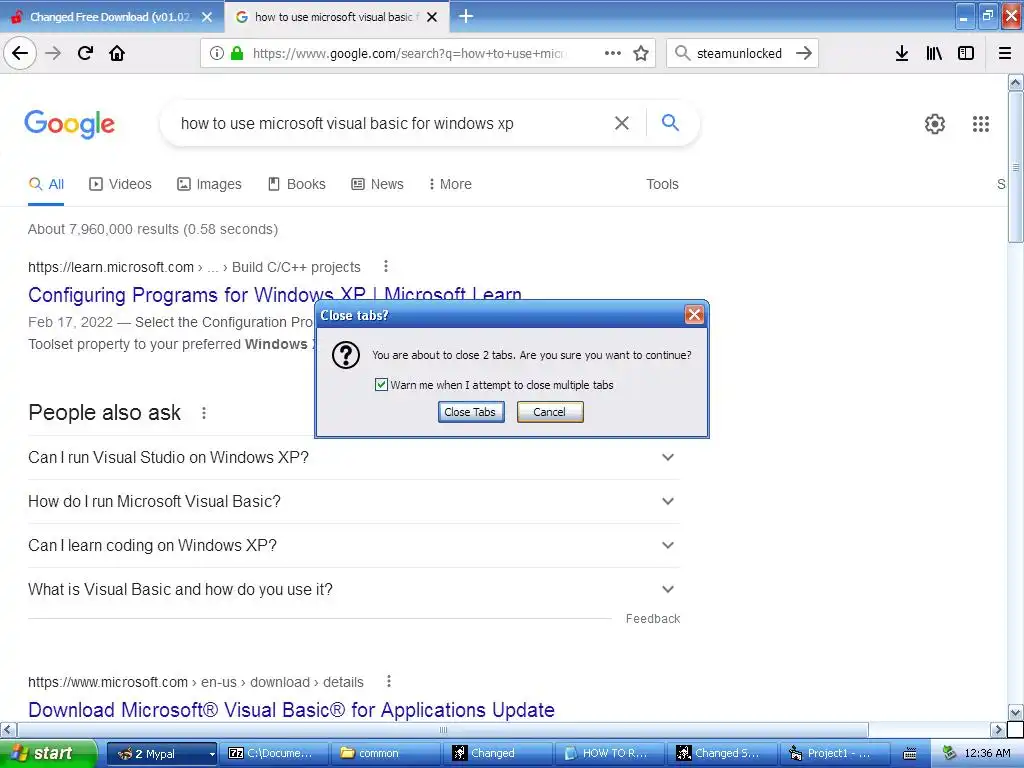Image resolution: width=1024 pixels, height=768 pixels.
Task: Reload the current page
Action: pos(85,53)
